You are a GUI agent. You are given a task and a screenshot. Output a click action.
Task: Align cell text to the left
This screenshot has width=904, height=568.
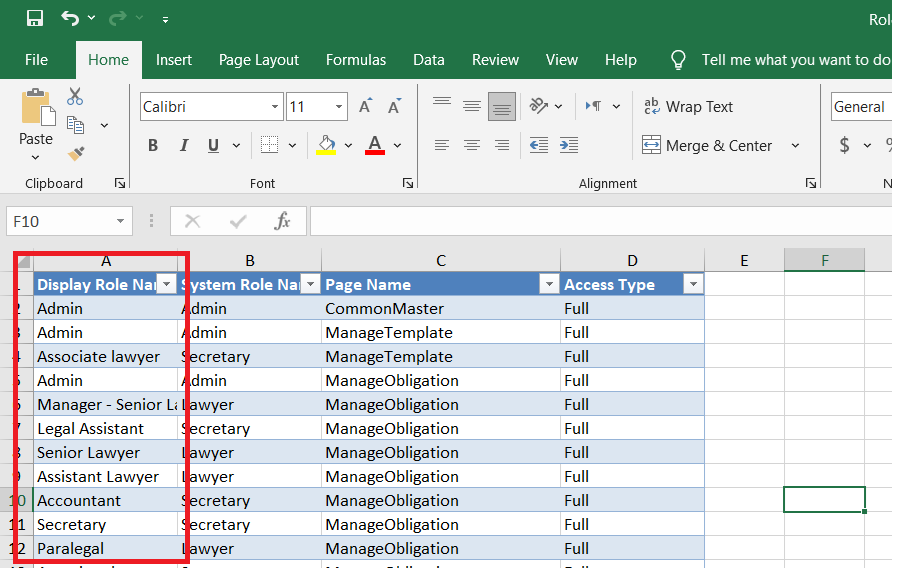[442, 145]
